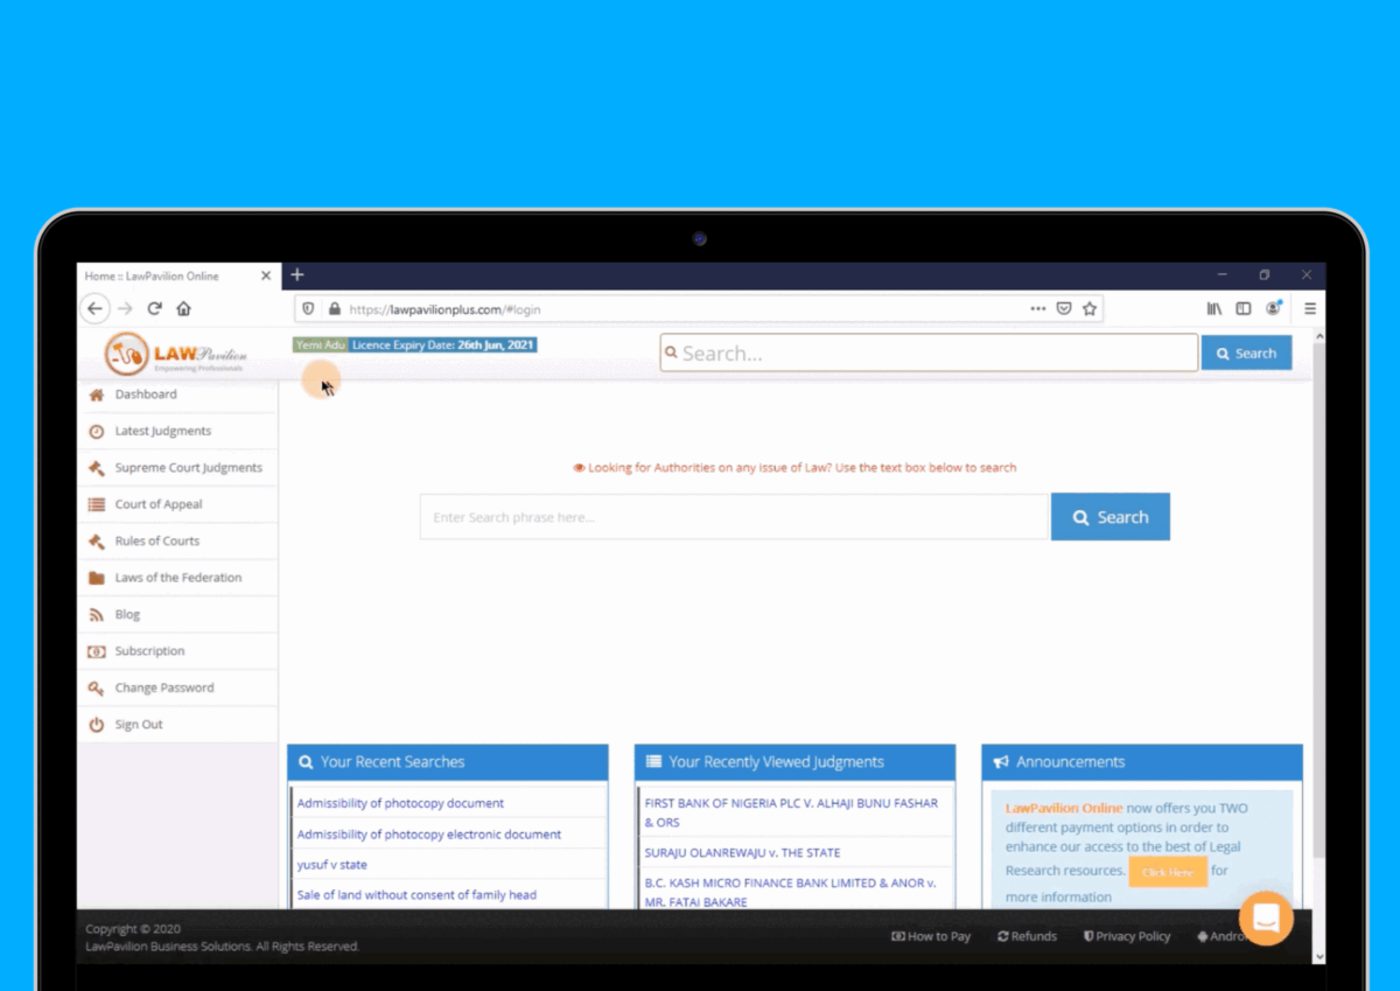Click the large blue Search button

click(1110, 517)
